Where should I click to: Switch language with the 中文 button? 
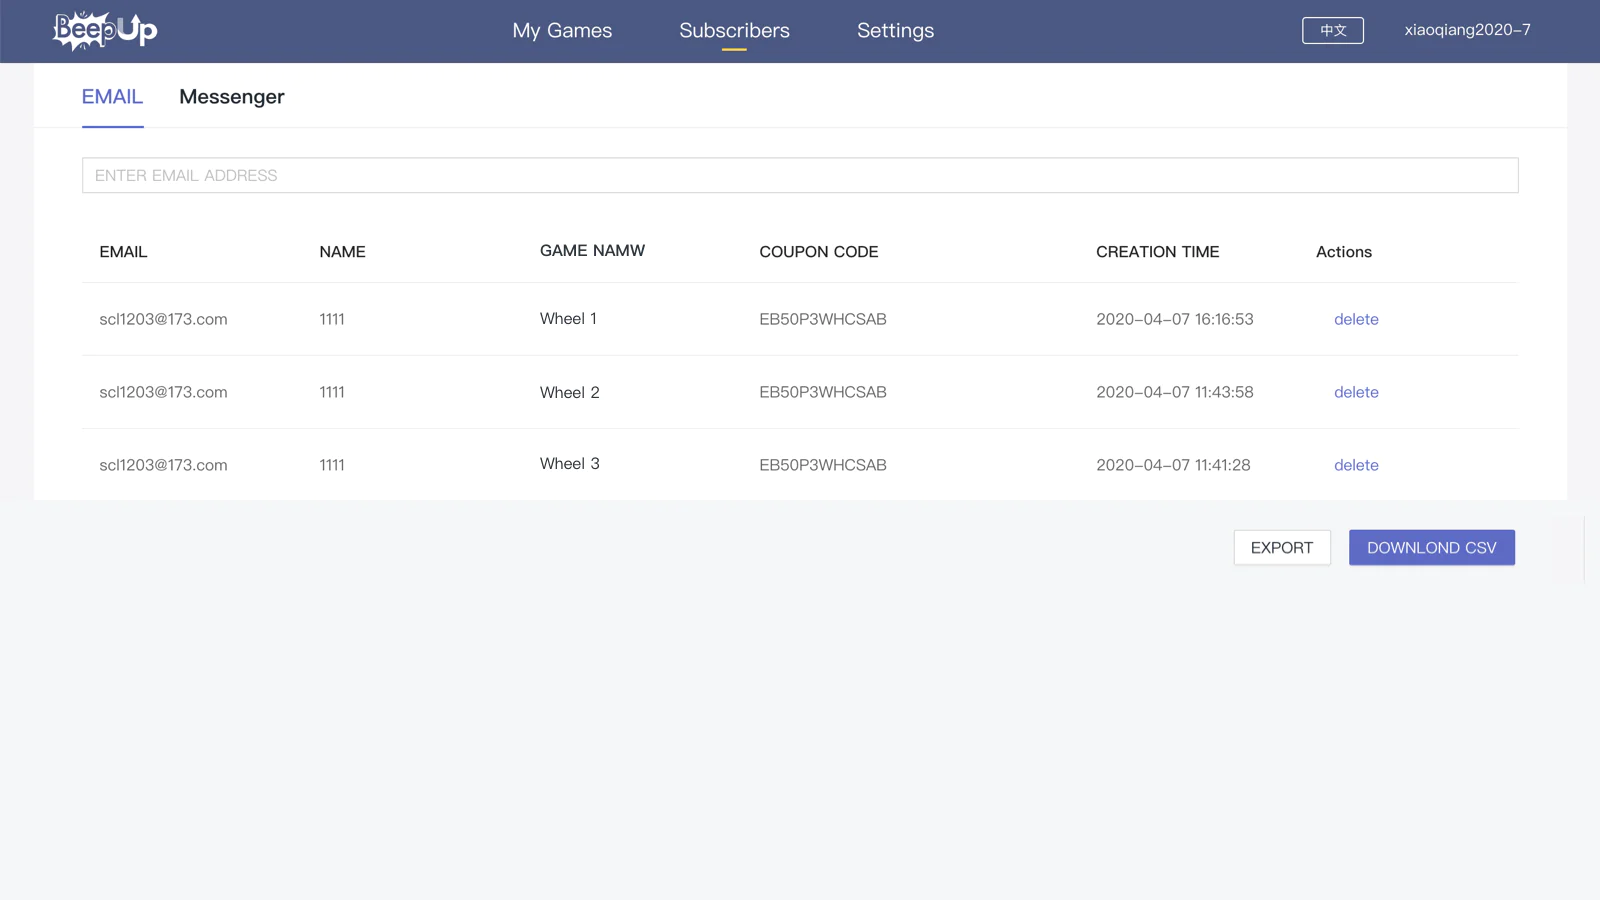tap(1332, 30)
